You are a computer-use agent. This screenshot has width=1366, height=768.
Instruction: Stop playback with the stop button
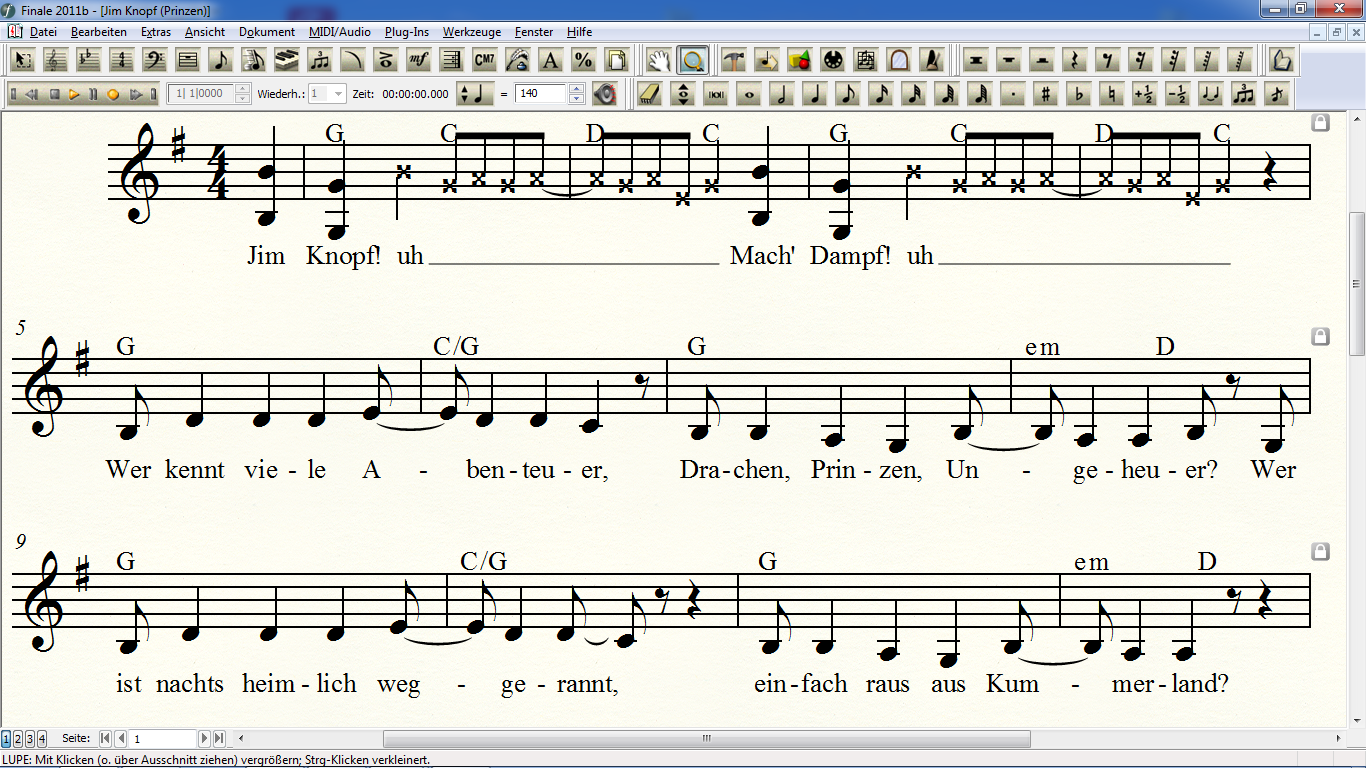pos(55,95)
